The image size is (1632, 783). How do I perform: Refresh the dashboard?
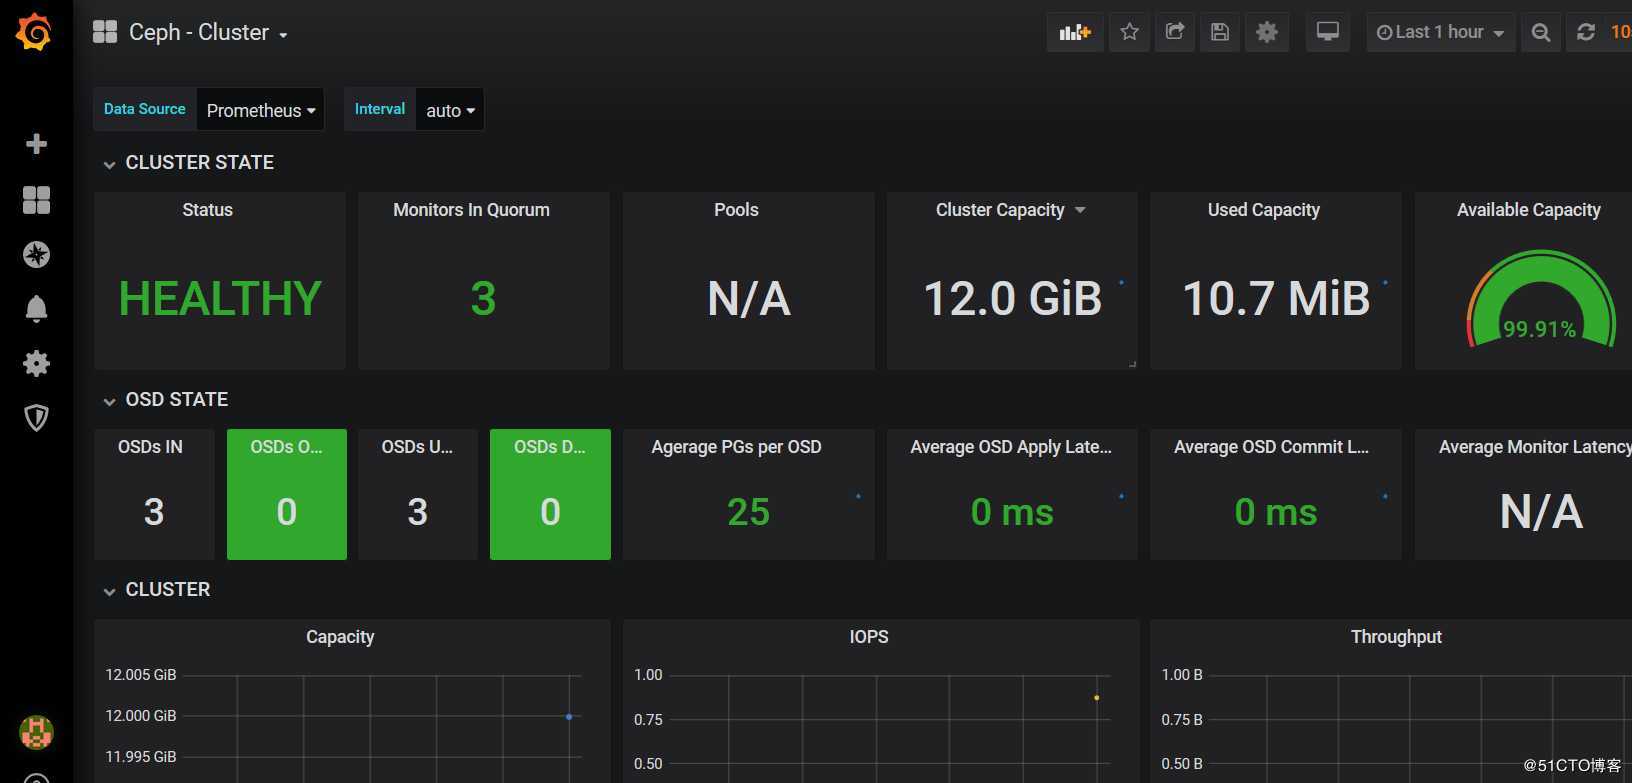pyautogui.click(x=1586, y=32)
